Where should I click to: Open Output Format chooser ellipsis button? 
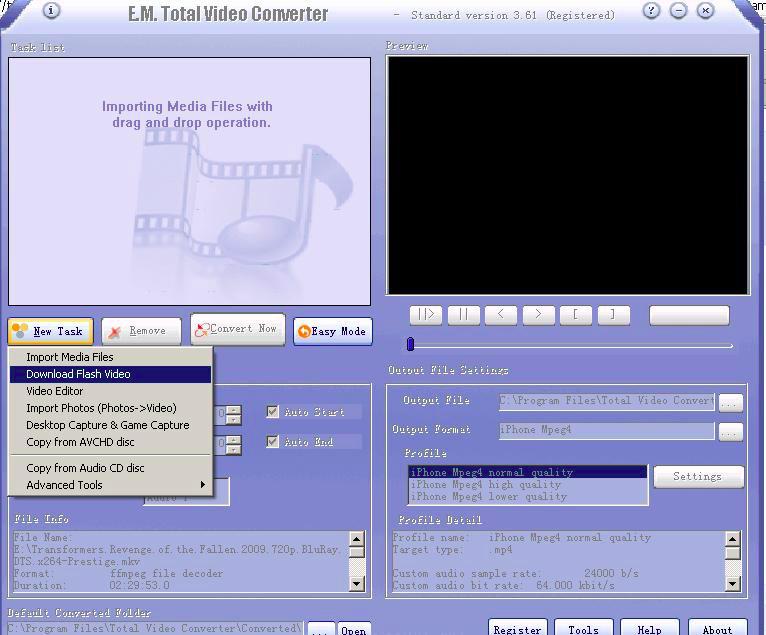[730, 432]
